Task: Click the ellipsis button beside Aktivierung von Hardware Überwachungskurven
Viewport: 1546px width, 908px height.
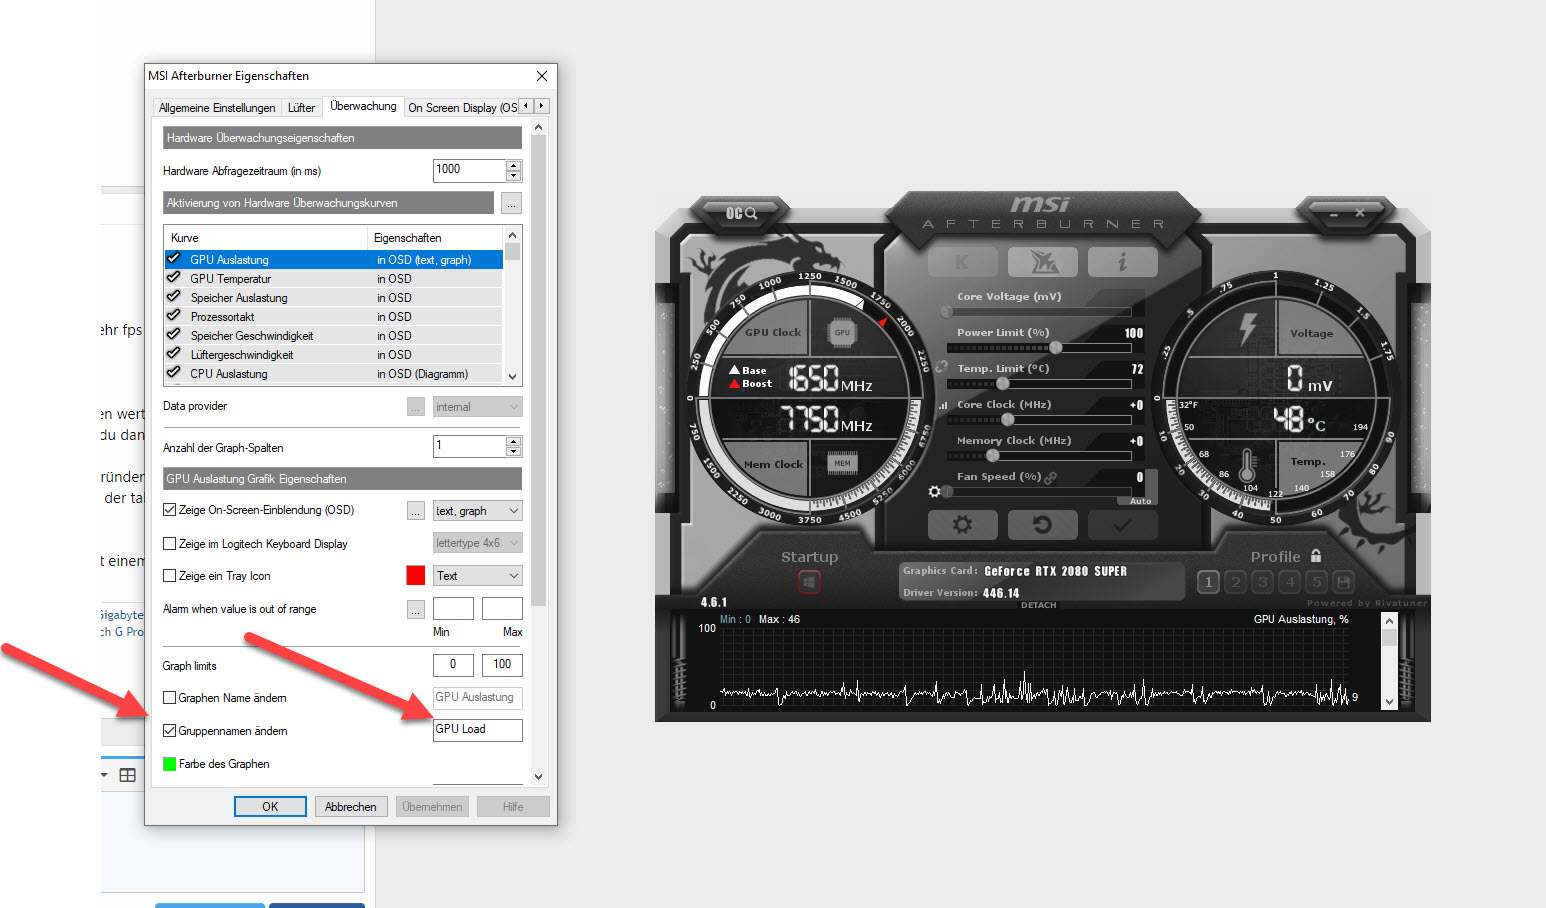Action: coord(511,203)
